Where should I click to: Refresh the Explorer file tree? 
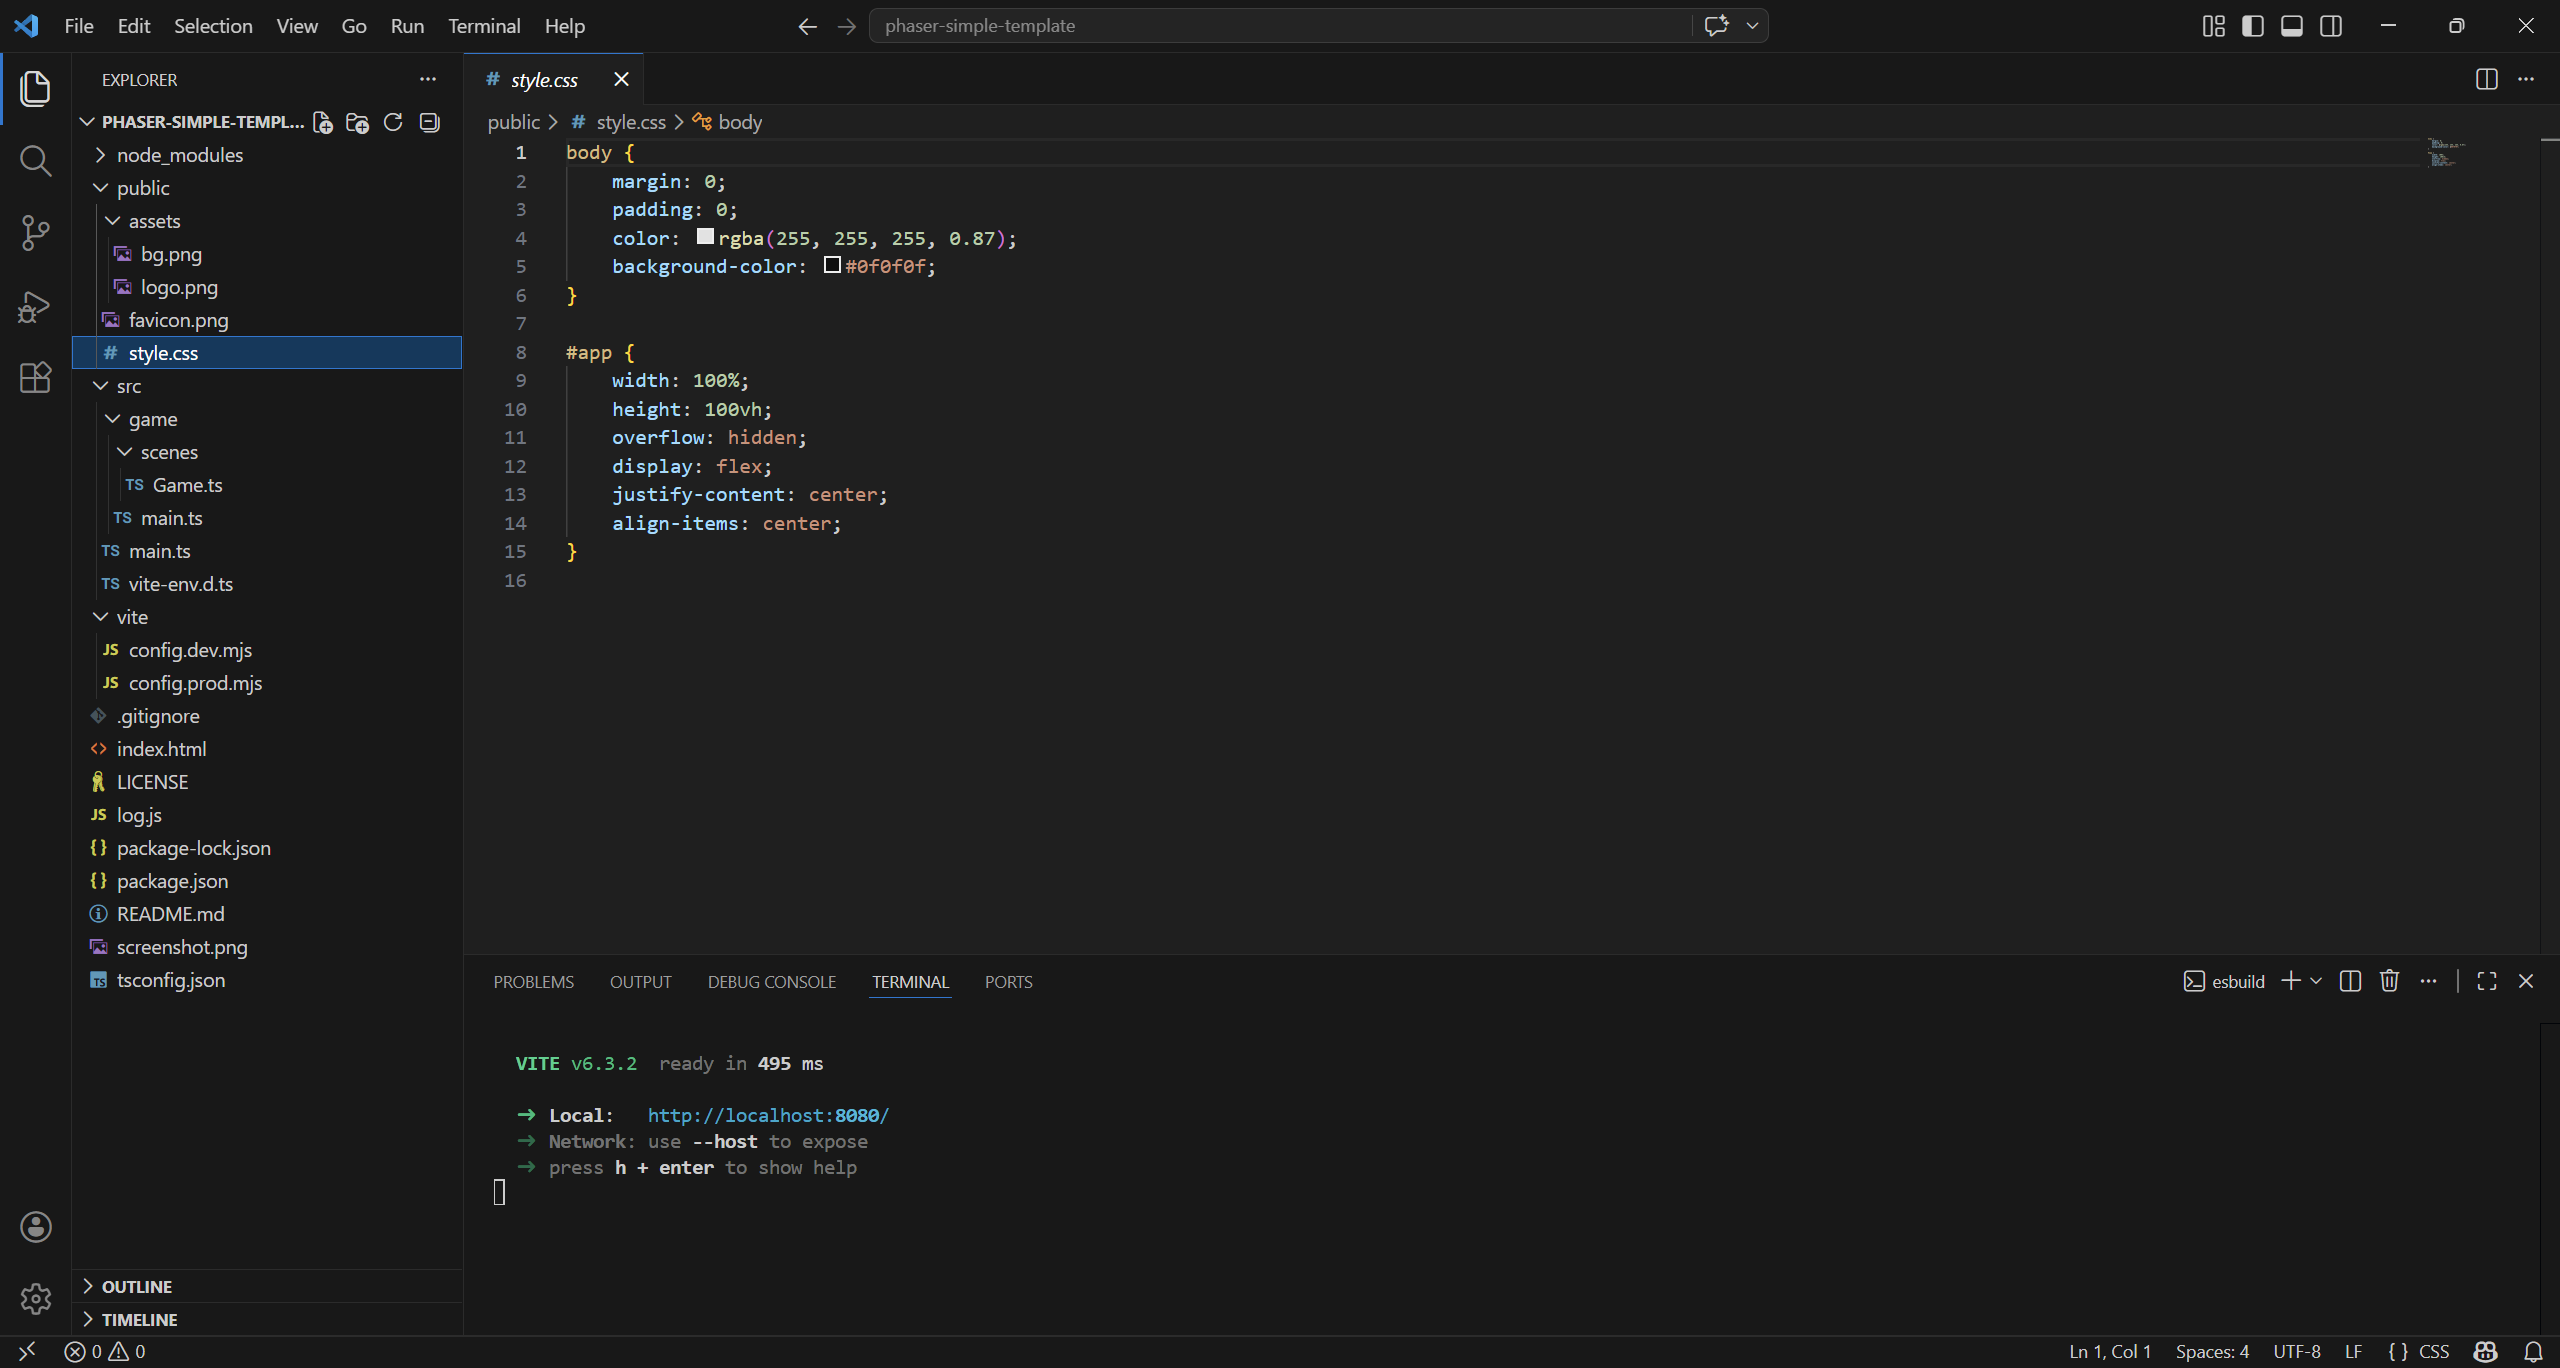tap(393, 122)
